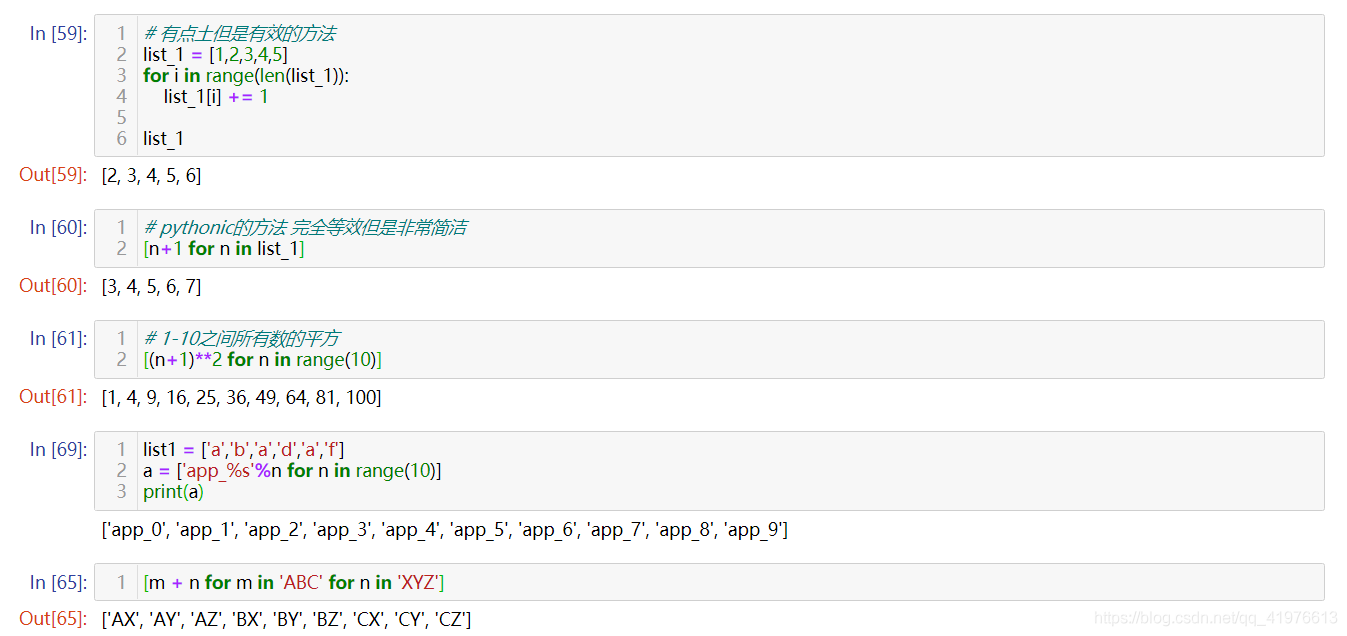Click the Out[61] output prompt
This screenshot has height=636, width=1347.
tap(53, 397)
